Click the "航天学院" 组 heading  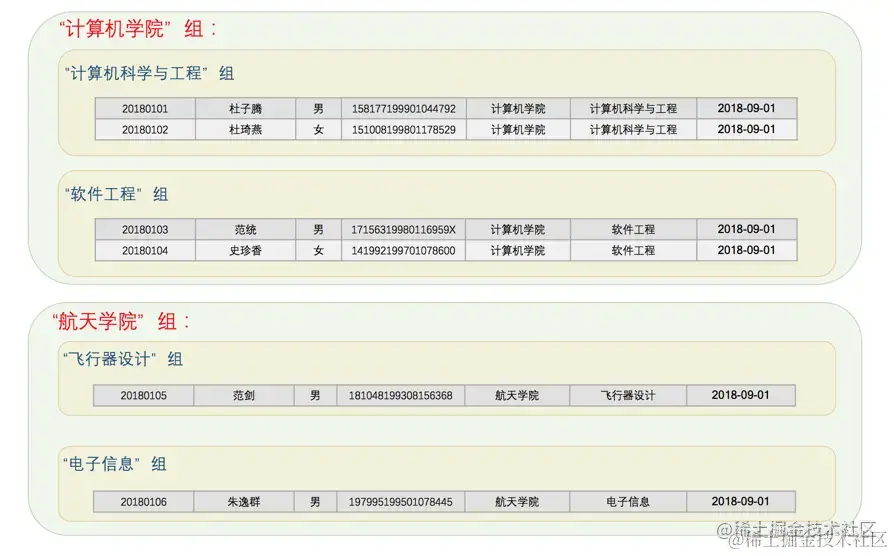point(121,321)
